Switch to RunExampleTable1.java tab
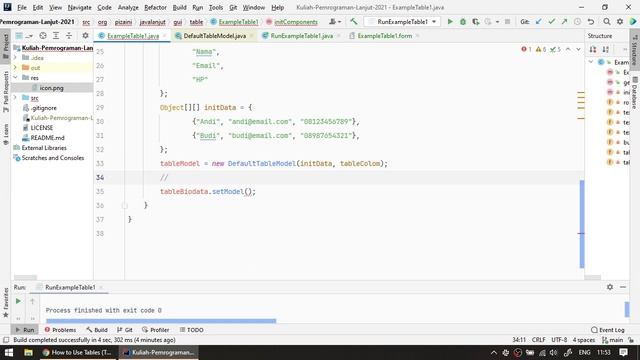This screenshot has width=640, height=360. pos(302,36)
